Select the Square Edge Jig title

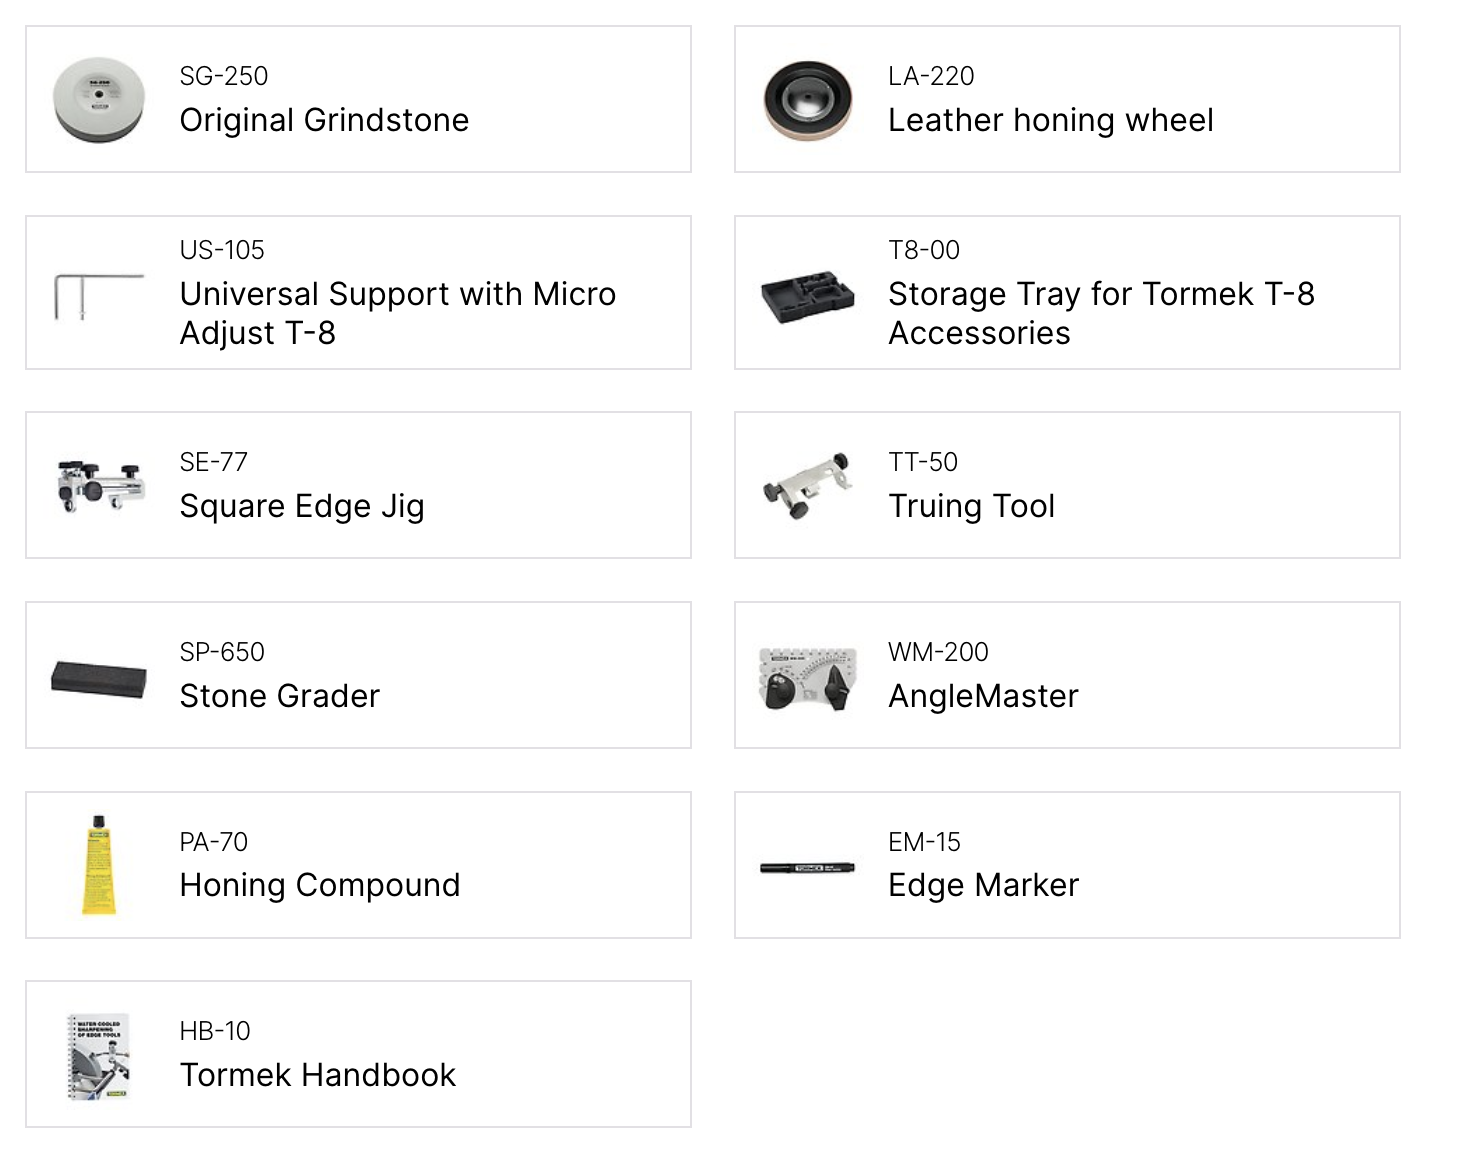[x=302, y=506]
